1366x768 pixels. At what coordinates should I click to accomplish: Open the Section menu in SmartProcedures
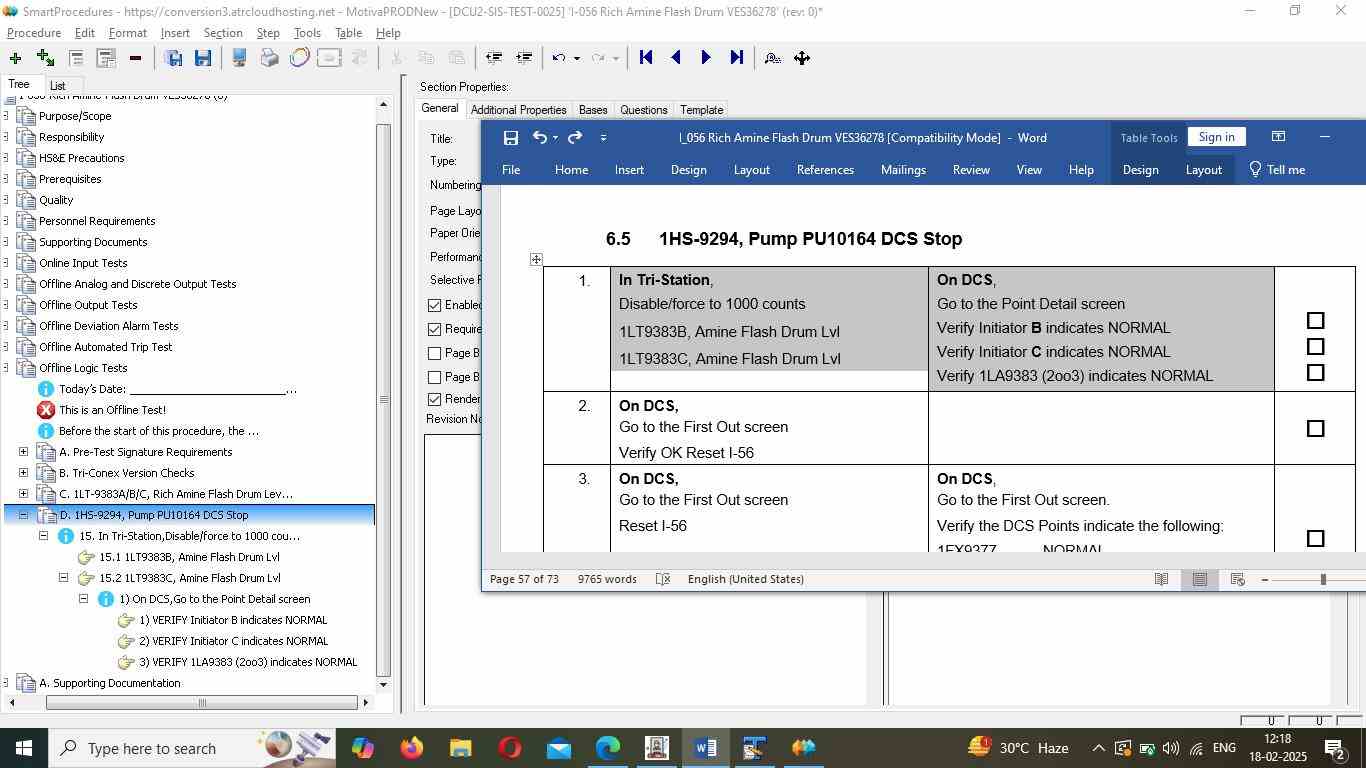pyautogui.click(x=223, y=33)
